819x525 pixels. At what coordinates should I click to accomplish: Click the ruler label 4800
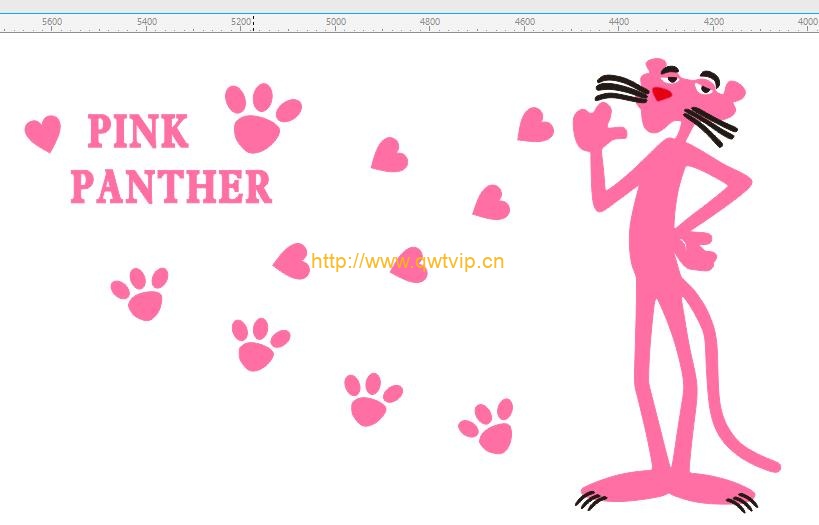tap(430, 21)
